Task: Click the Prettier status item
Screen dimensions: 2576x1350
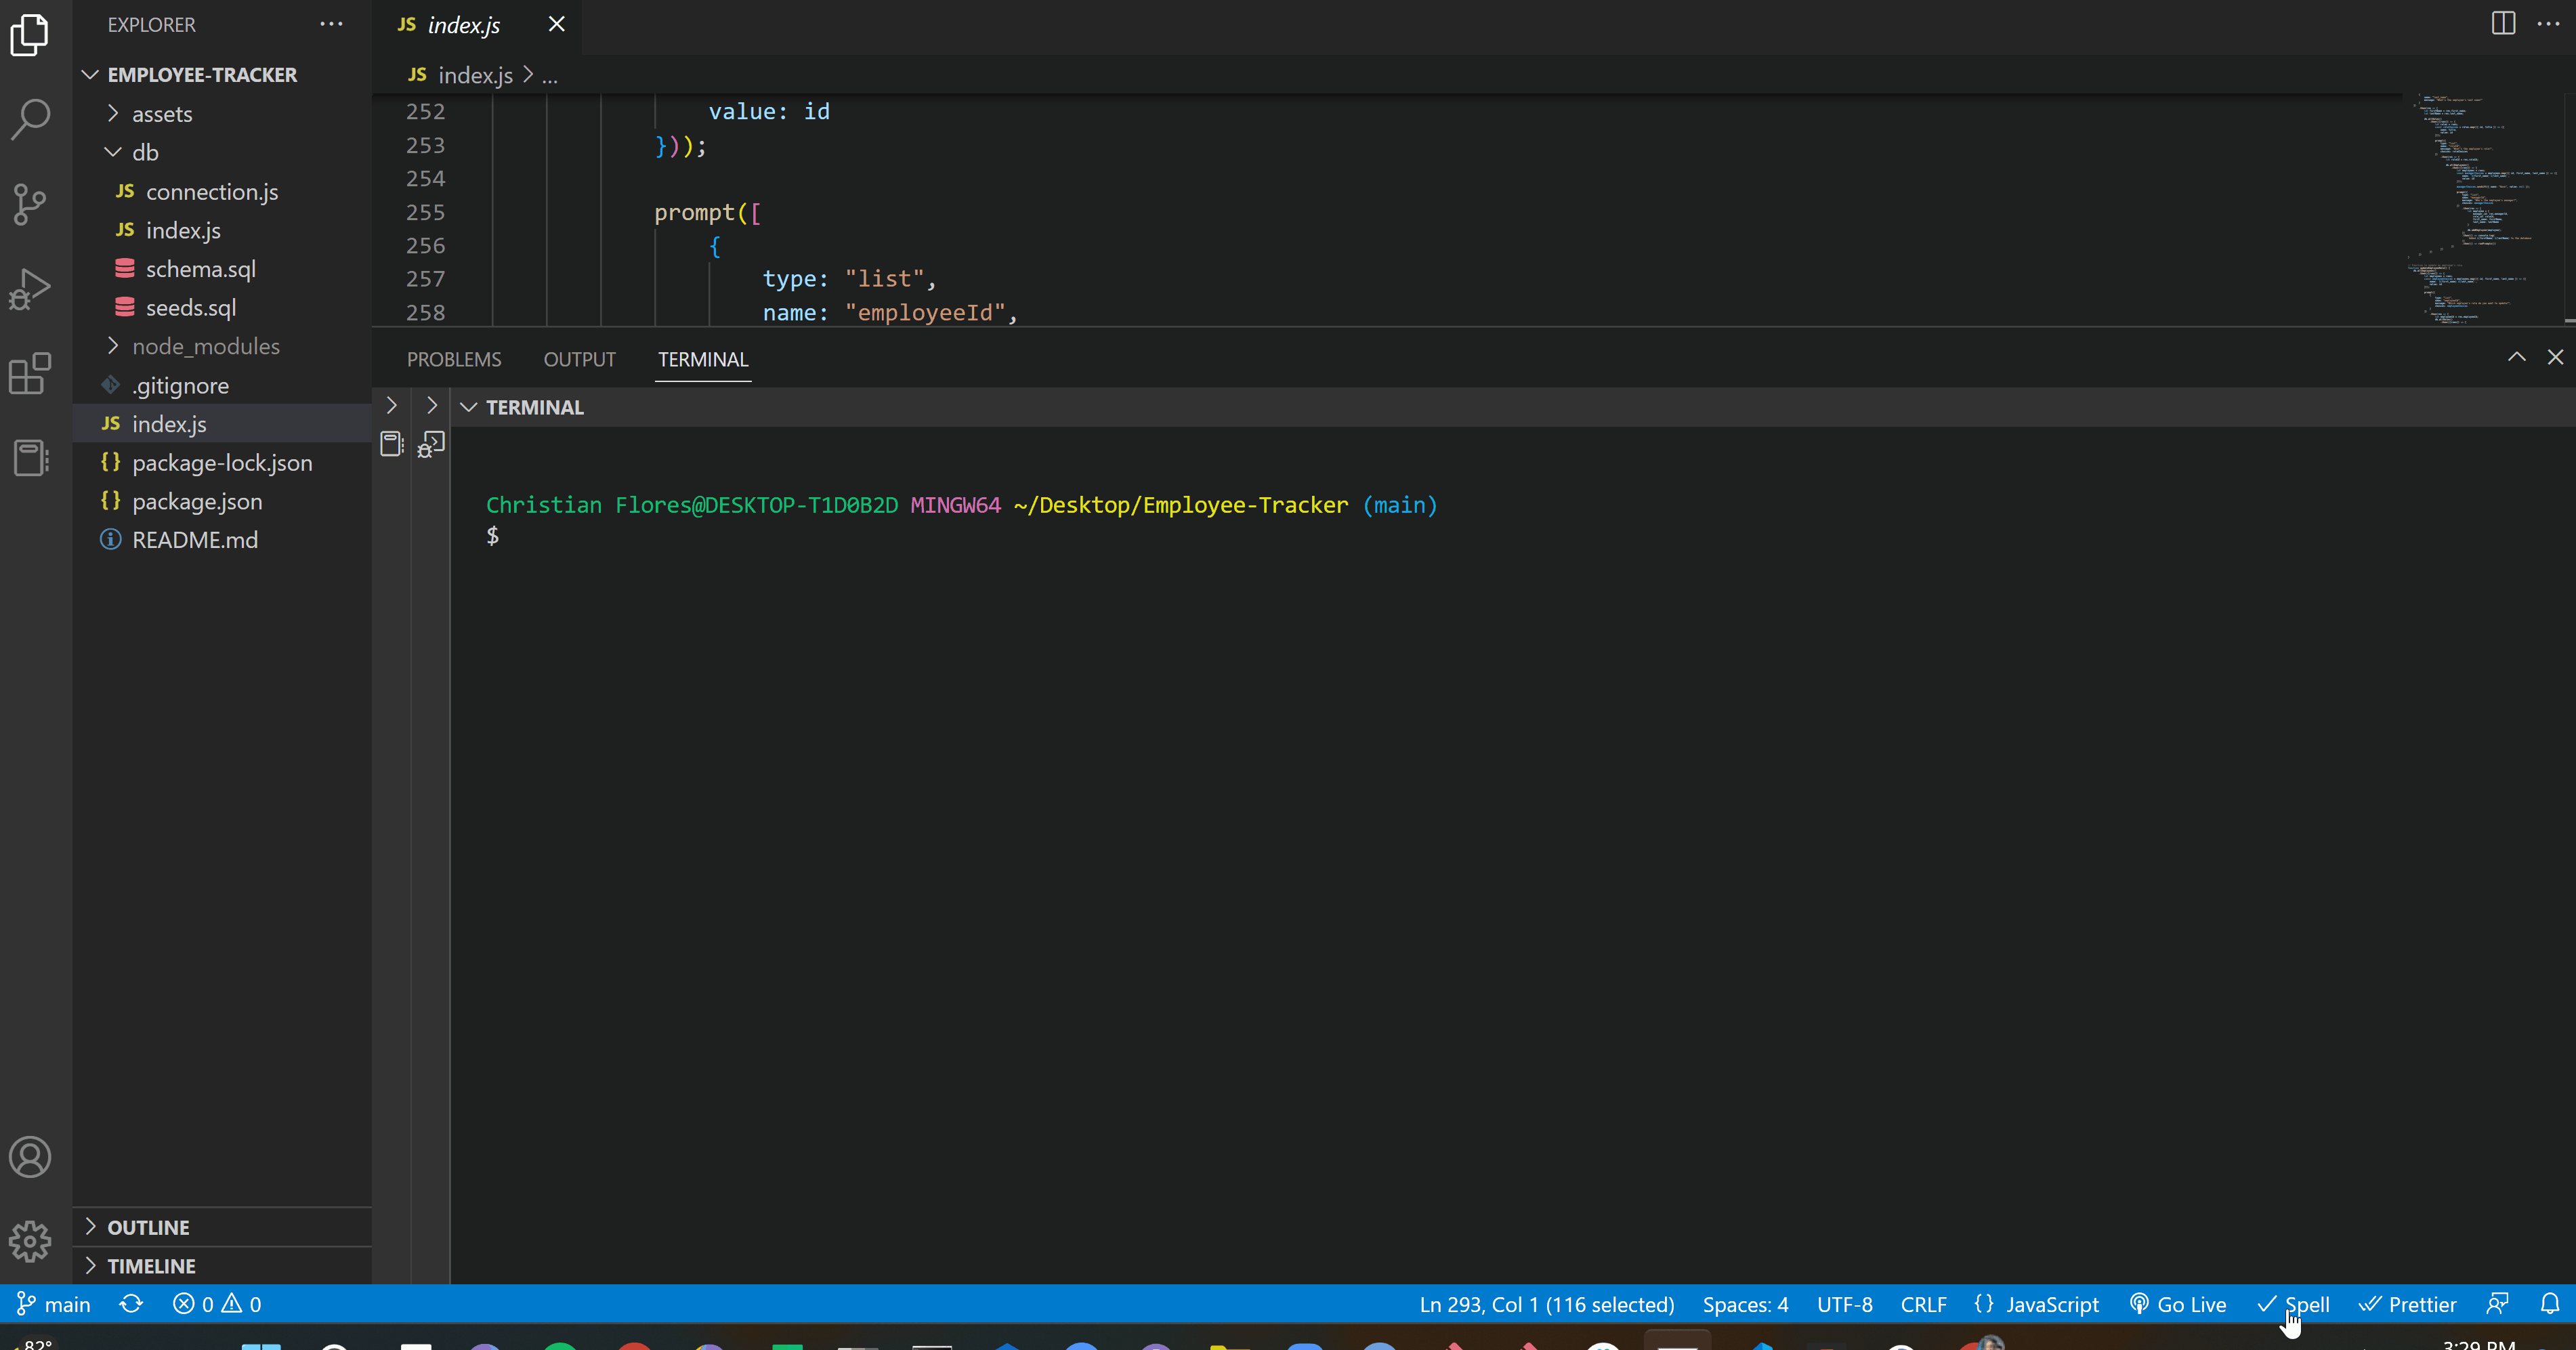Action: pyautogui.click(x=2407, y=1304)
